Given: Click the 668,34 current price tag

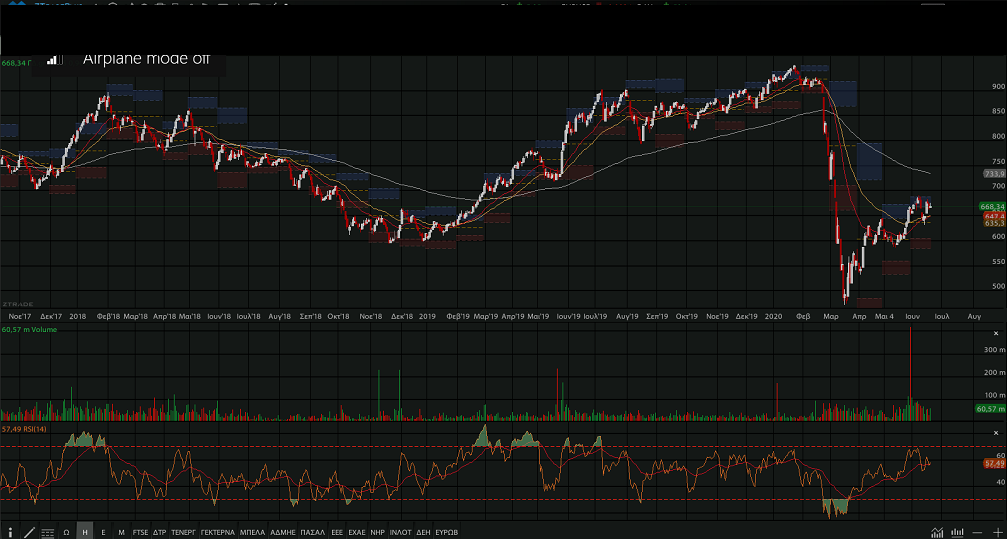Looking at the screenshot, I should click(993, 206).
